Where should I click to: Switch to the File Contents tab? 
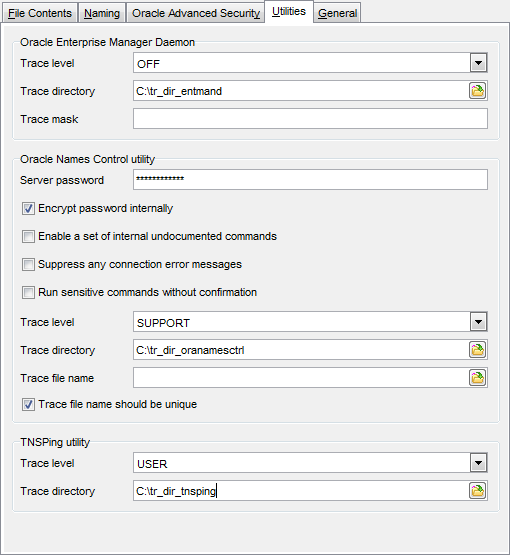click(x=40, y=13)
